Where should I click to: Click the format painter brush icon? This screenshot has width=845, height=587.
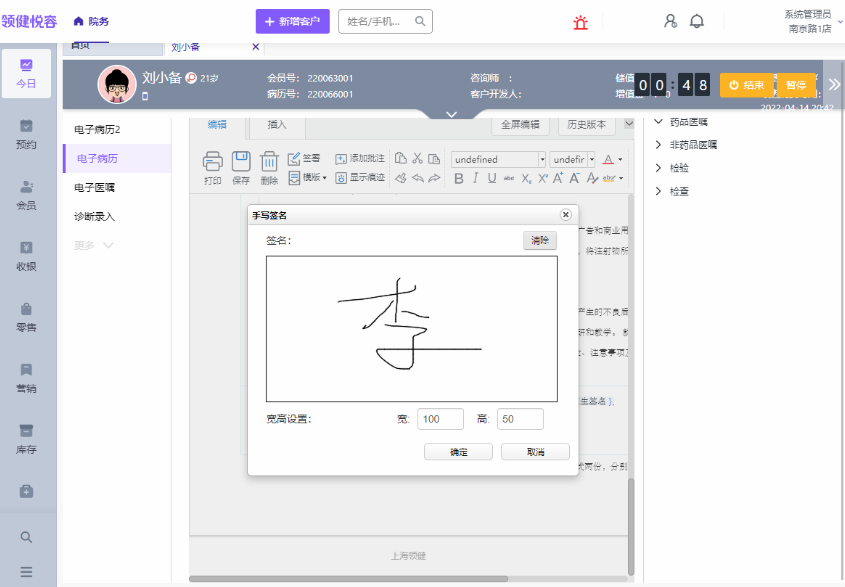[400, 178]
